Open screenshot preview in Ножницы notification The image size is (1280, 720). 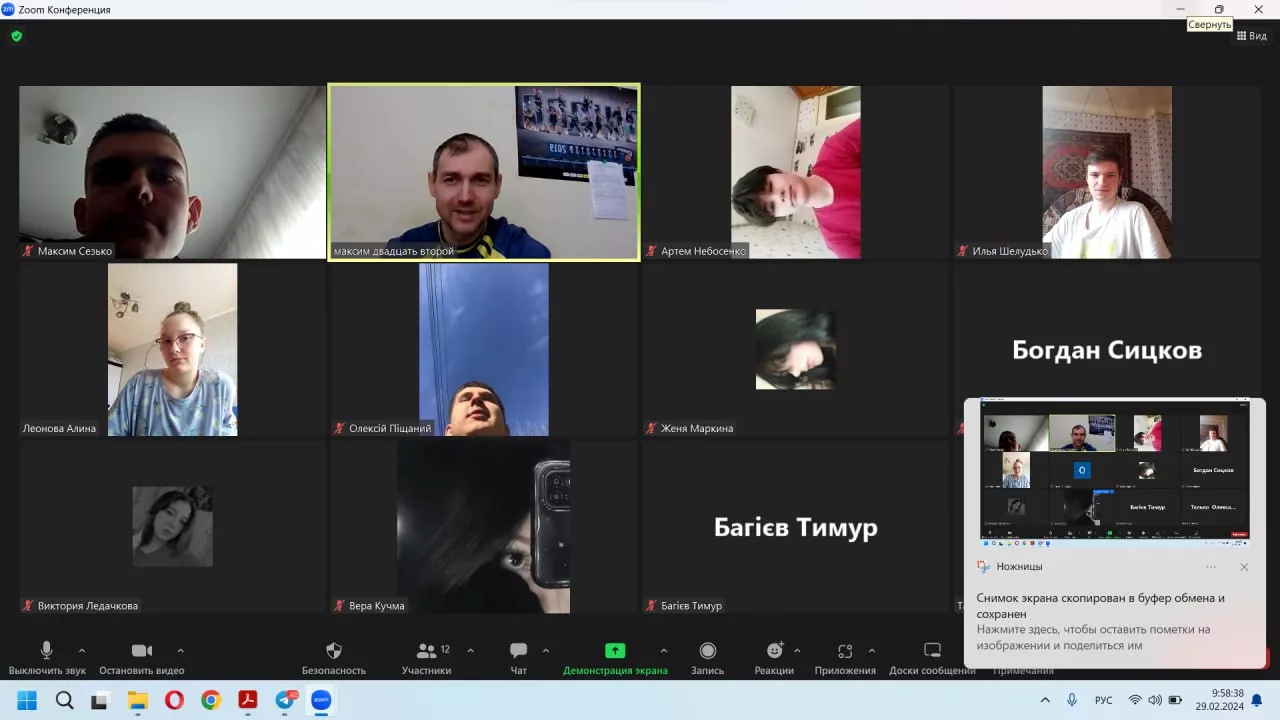[x=1115, y=473]
